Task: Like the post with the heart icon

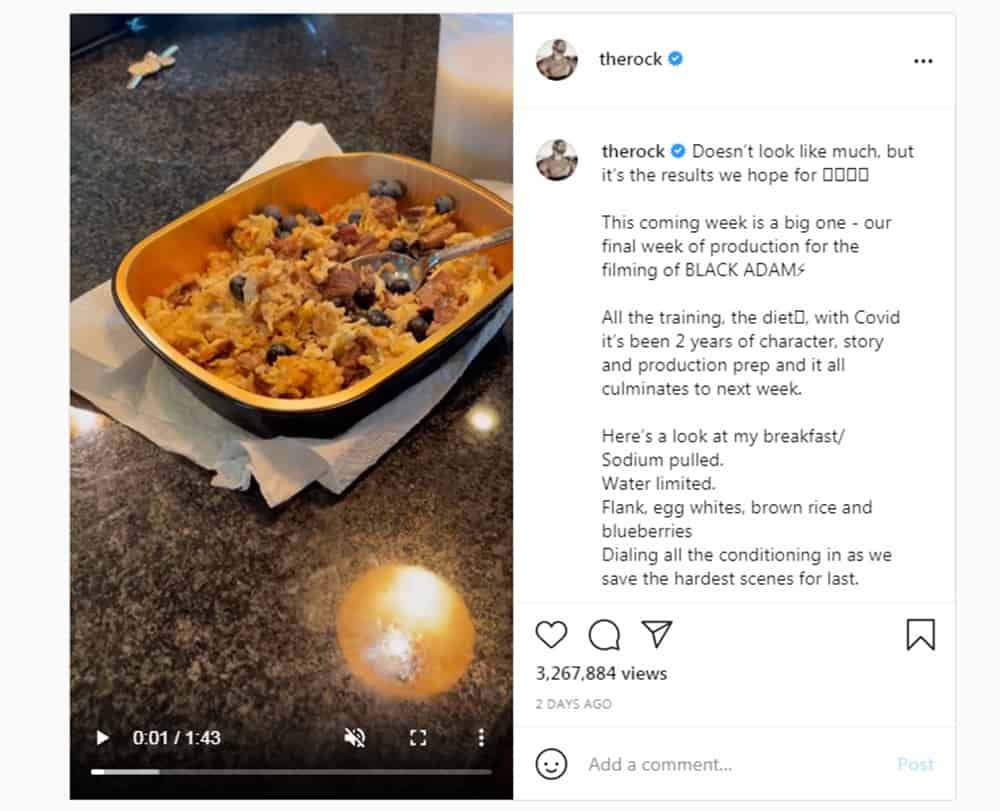Action: click(x=551, y=634)
